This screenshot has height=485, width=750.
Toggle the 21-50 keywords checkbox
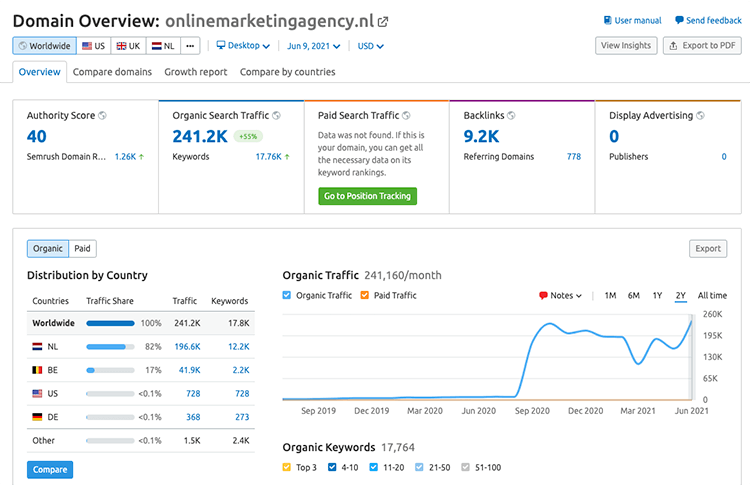click(419, 467)
